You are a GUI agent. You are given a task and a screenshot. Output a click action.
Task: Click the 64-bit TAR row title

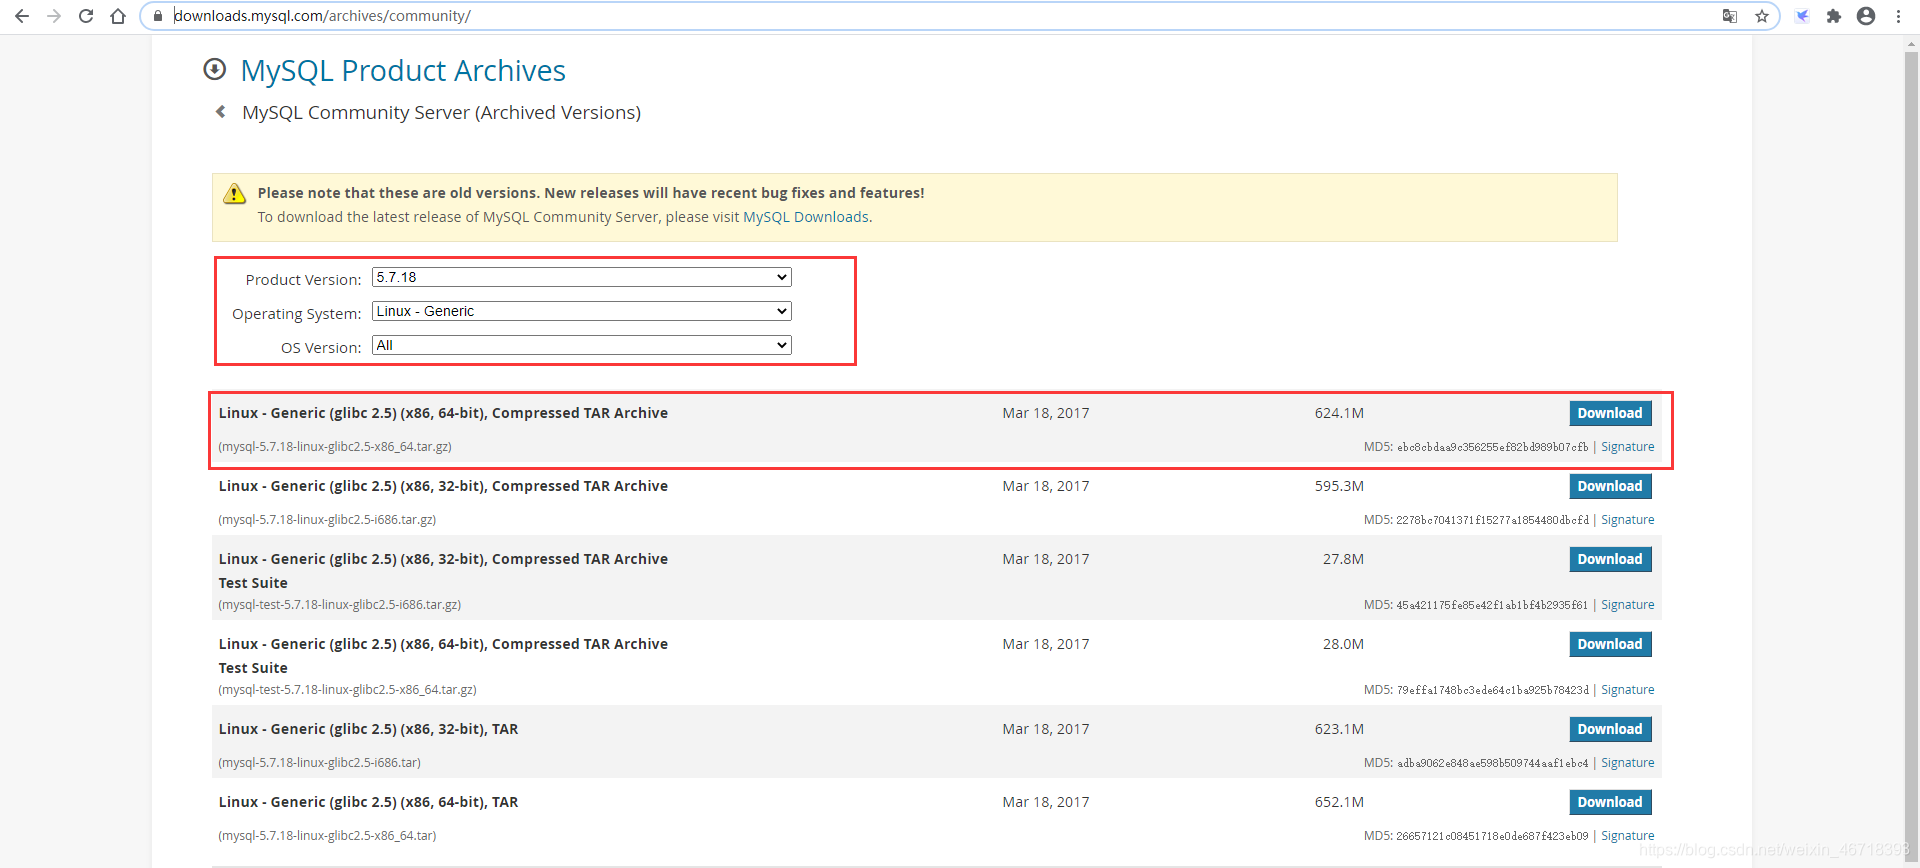click(368, 802)
